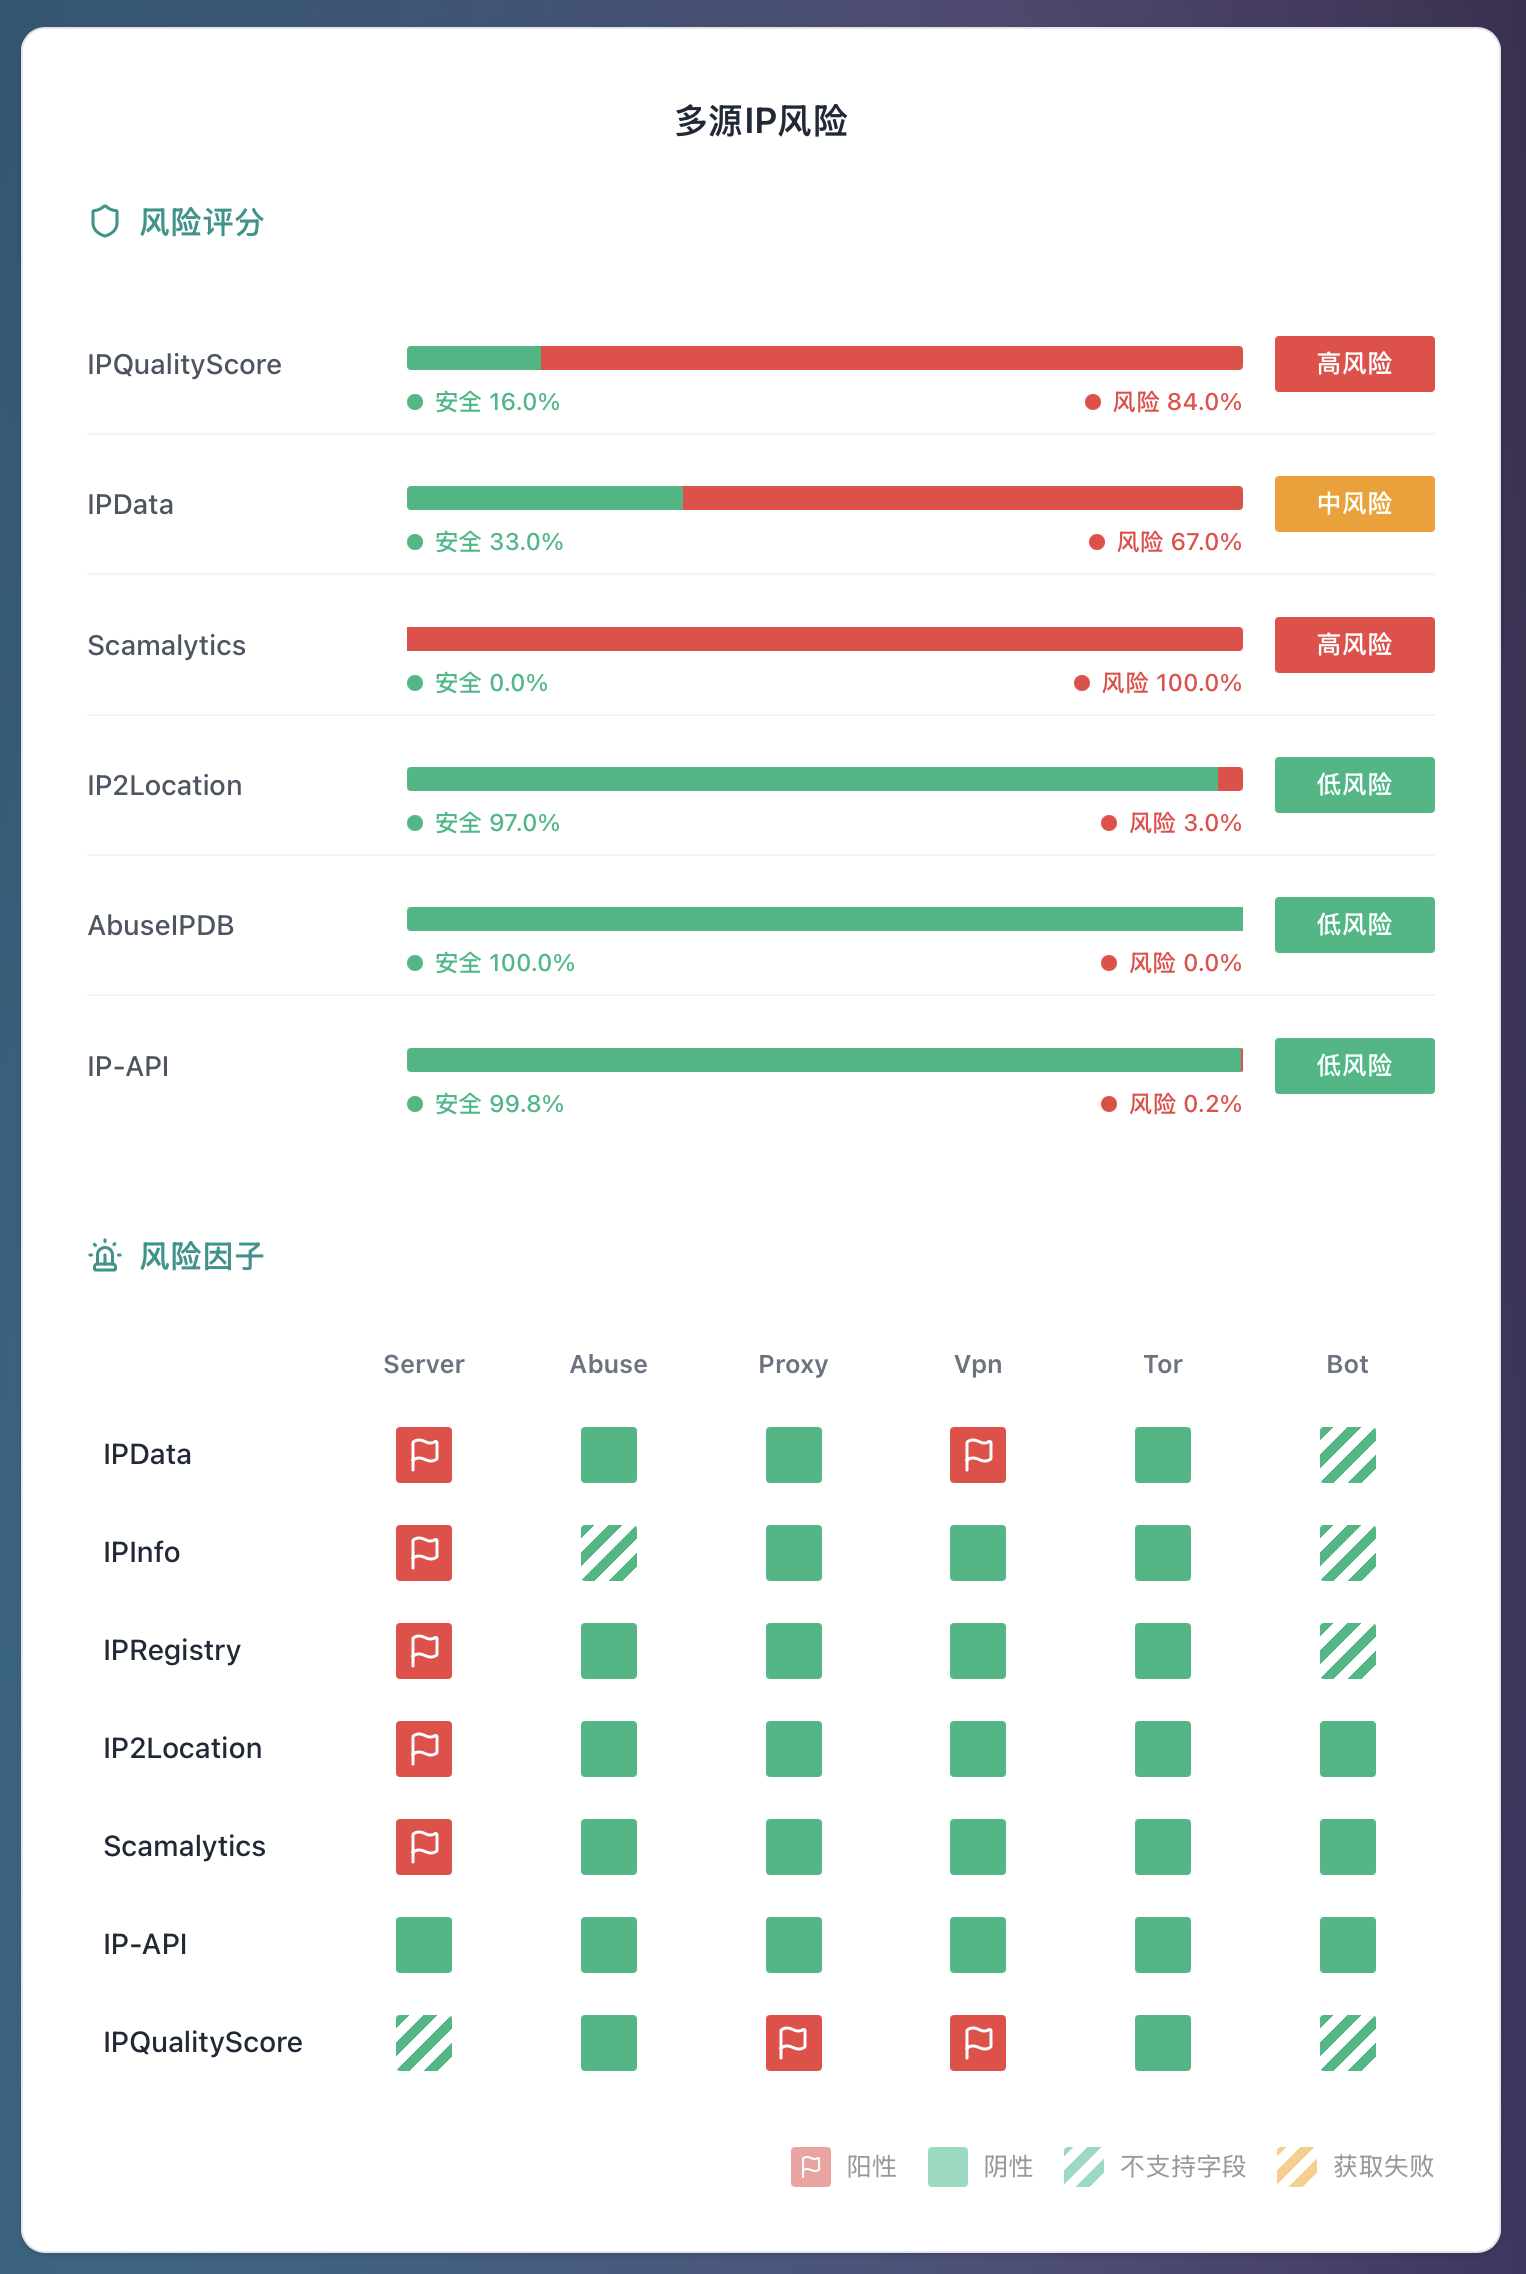Click IPQualityScore's striped Server cell
The width and height of the screenshot is (1526, 2274).
click(424, 2043)
